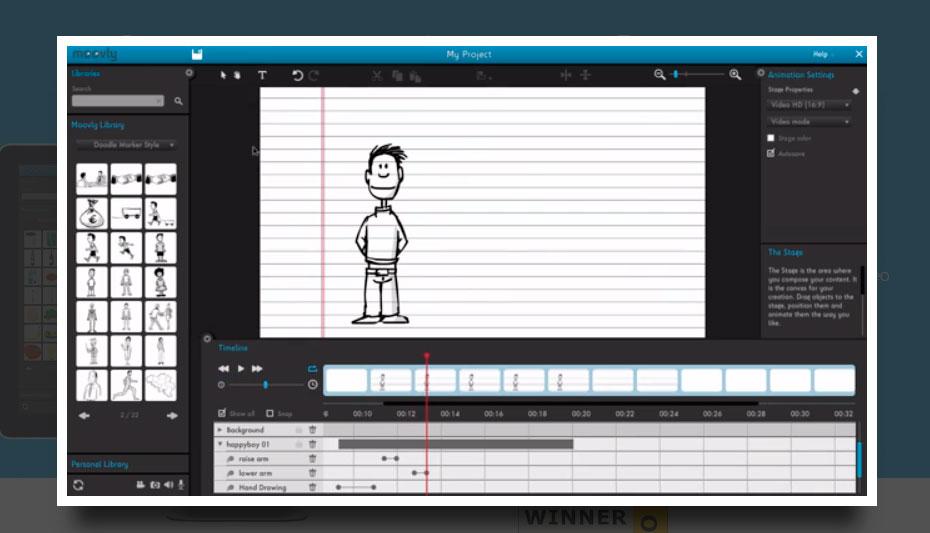Click the zoom out magnifier icon
The image size is (930, 533).
tap(659, 75)
